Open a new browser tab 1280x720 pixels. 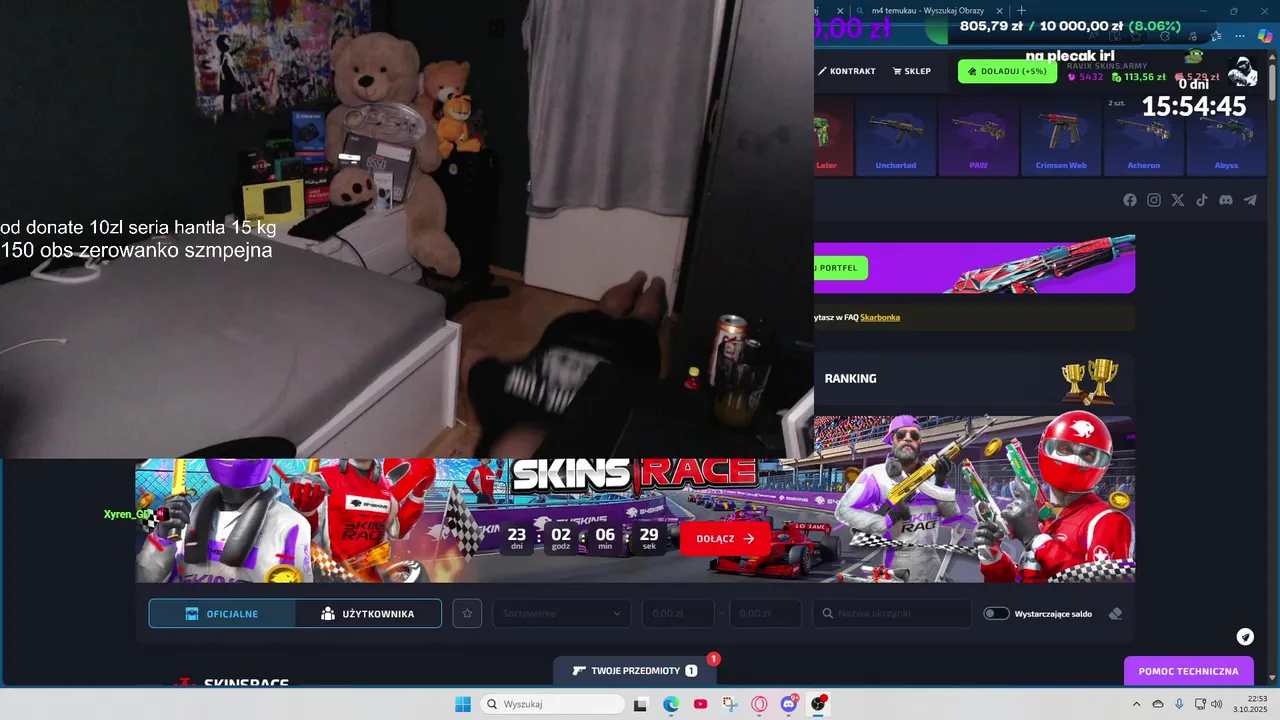point(1021,10)
